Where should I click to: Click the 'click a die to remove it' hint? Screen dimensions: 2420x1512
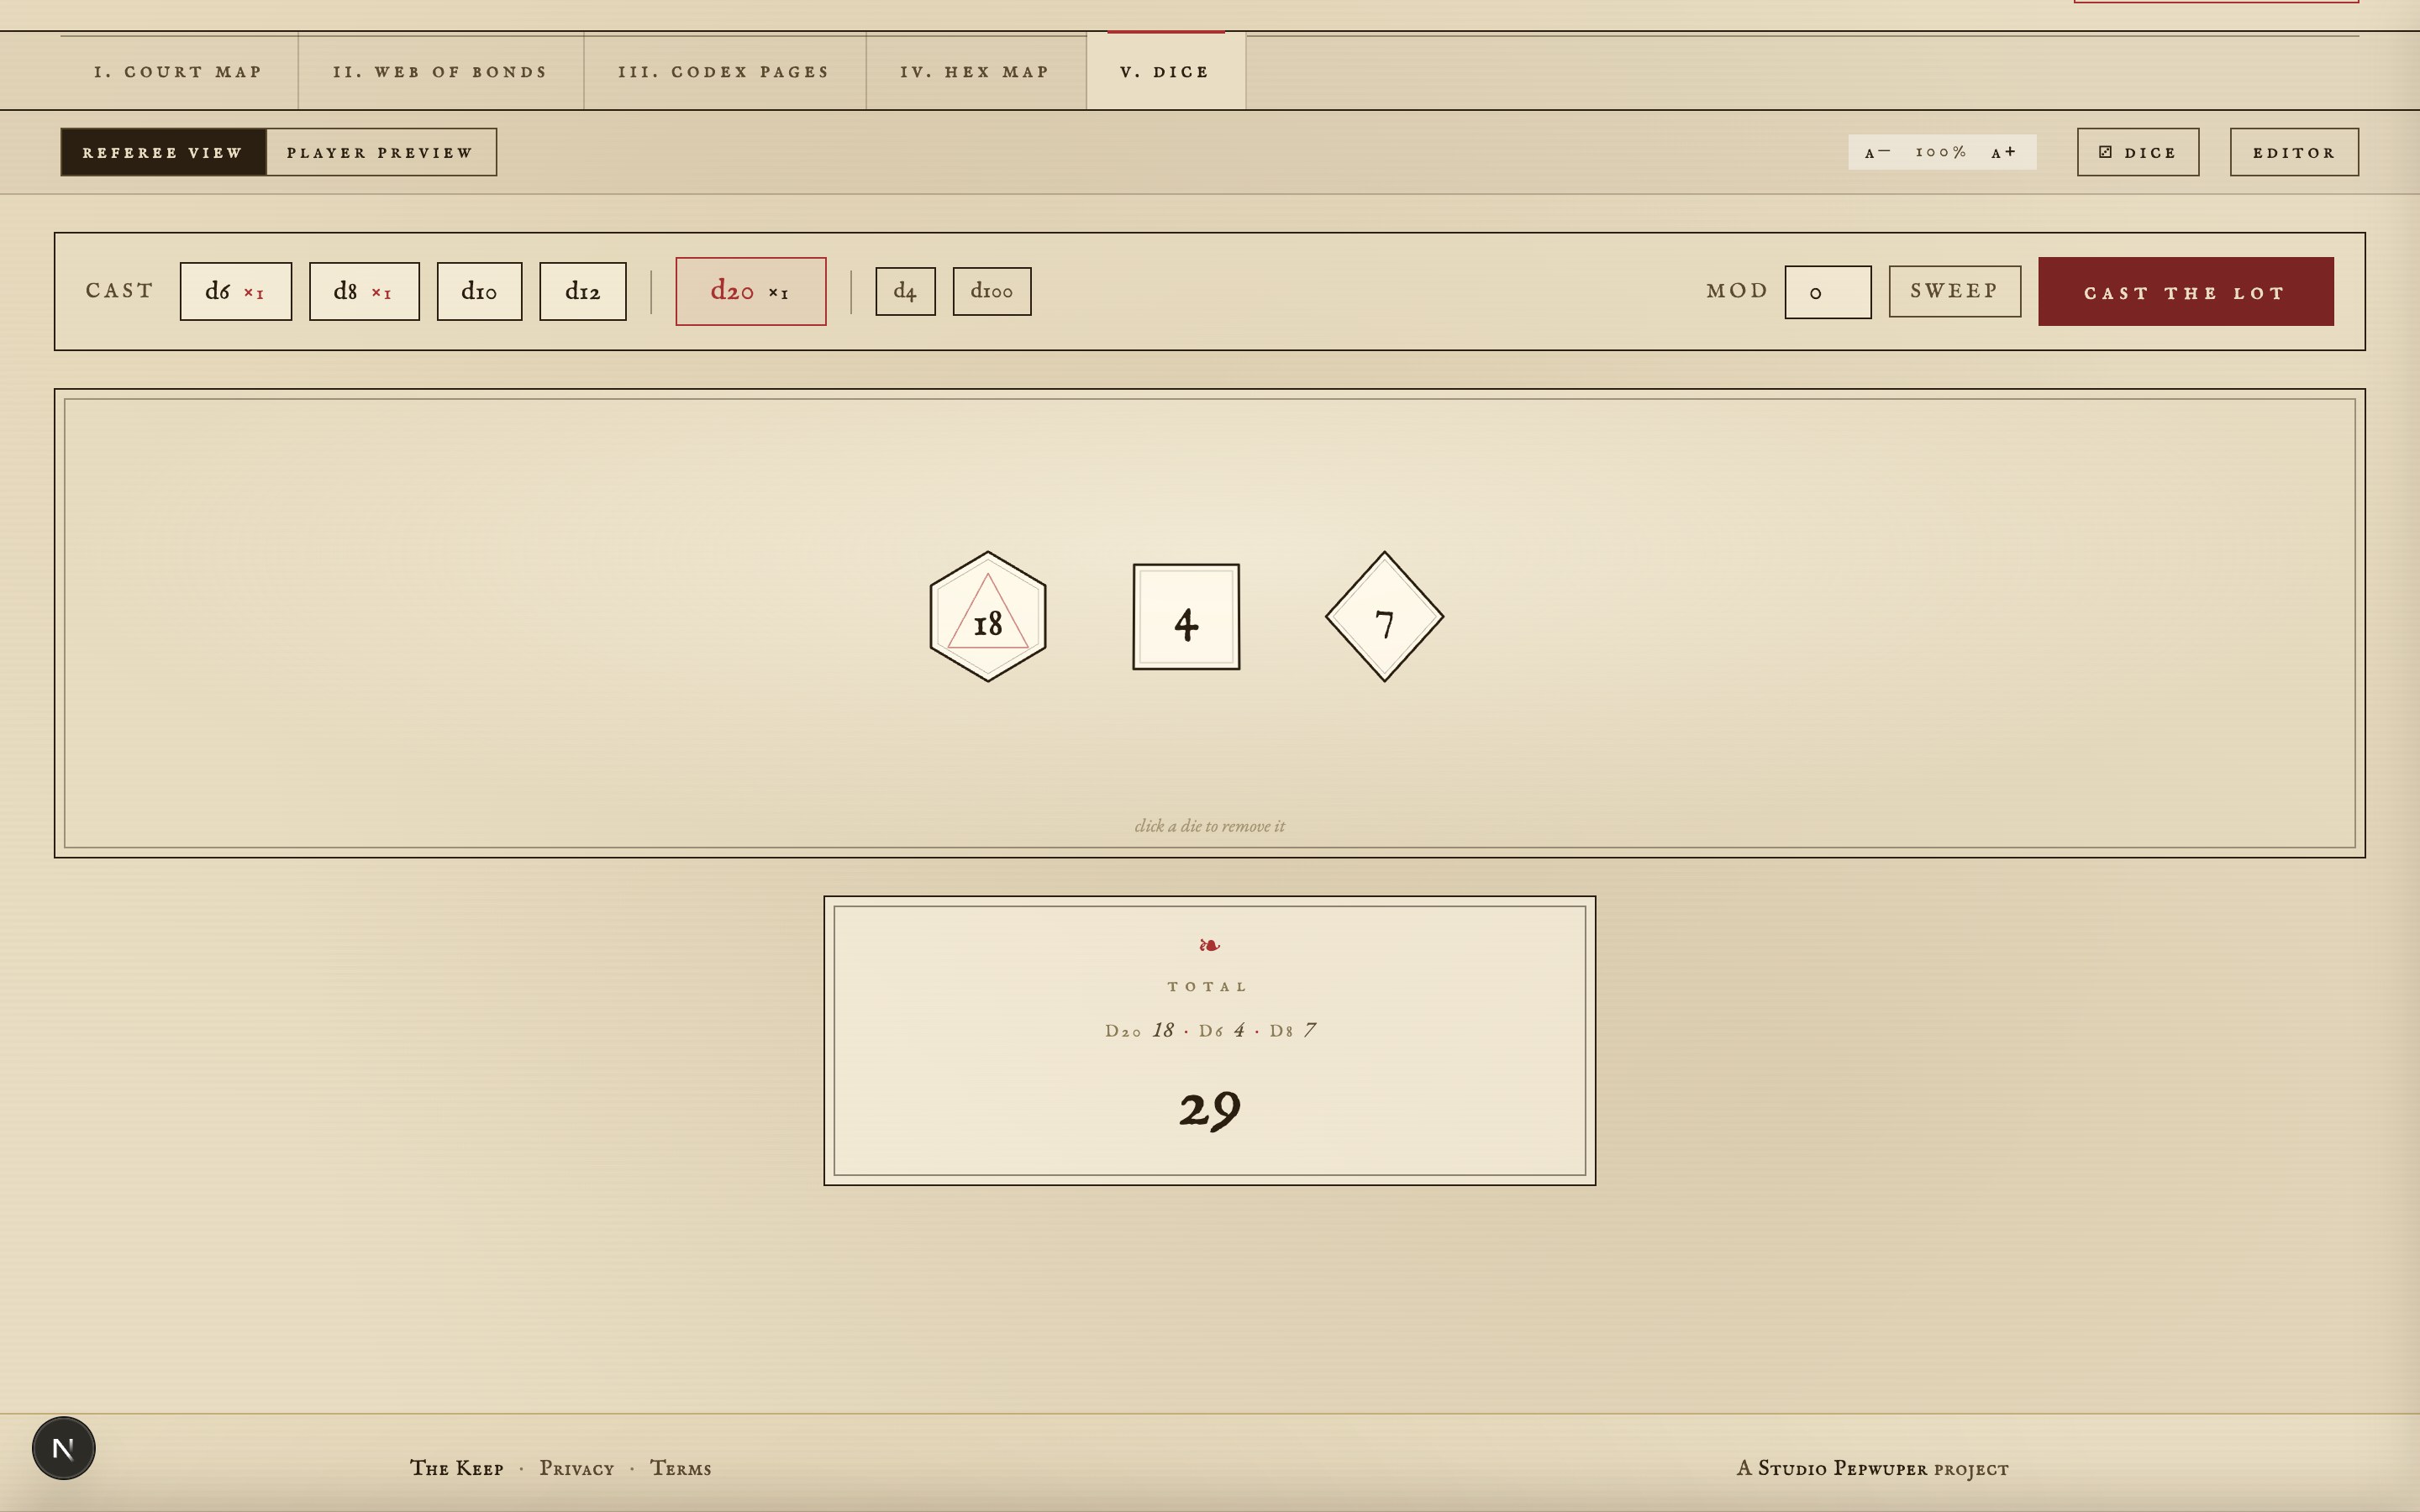[x=1210, y=826]
